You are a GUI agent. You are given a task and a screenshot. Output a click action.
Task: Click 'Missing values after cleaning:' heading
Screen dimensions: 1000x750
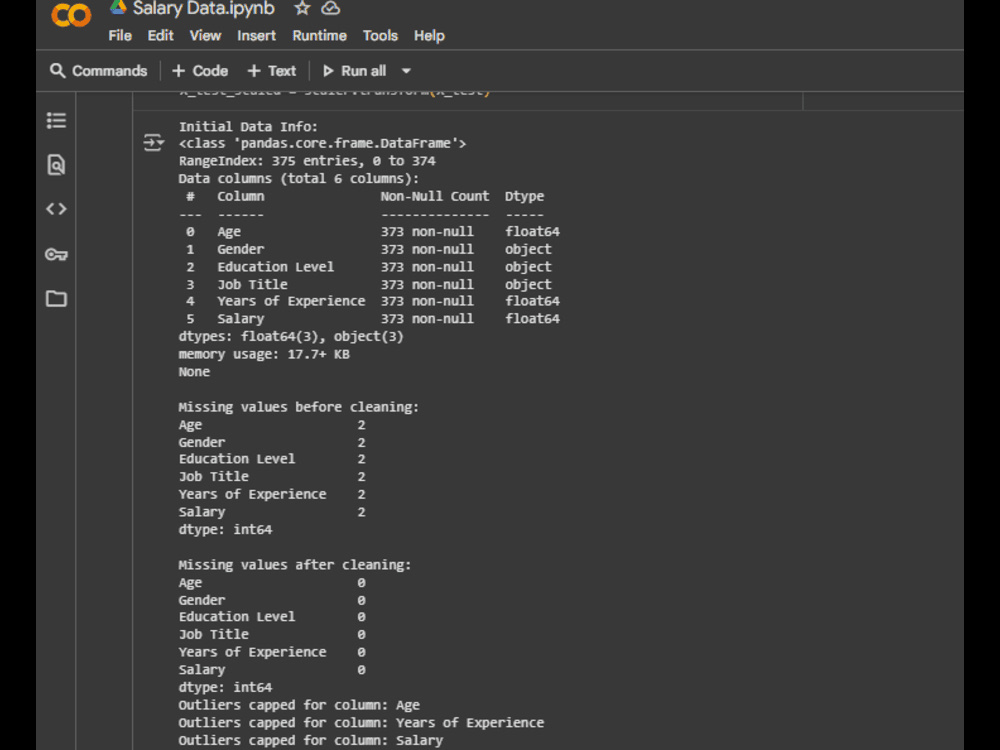pyautogui.click(x=295, y=565)
